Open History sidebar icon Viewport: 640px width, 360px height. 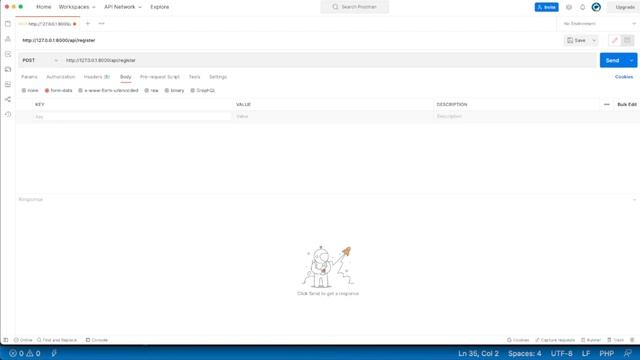tap(8, 115)
